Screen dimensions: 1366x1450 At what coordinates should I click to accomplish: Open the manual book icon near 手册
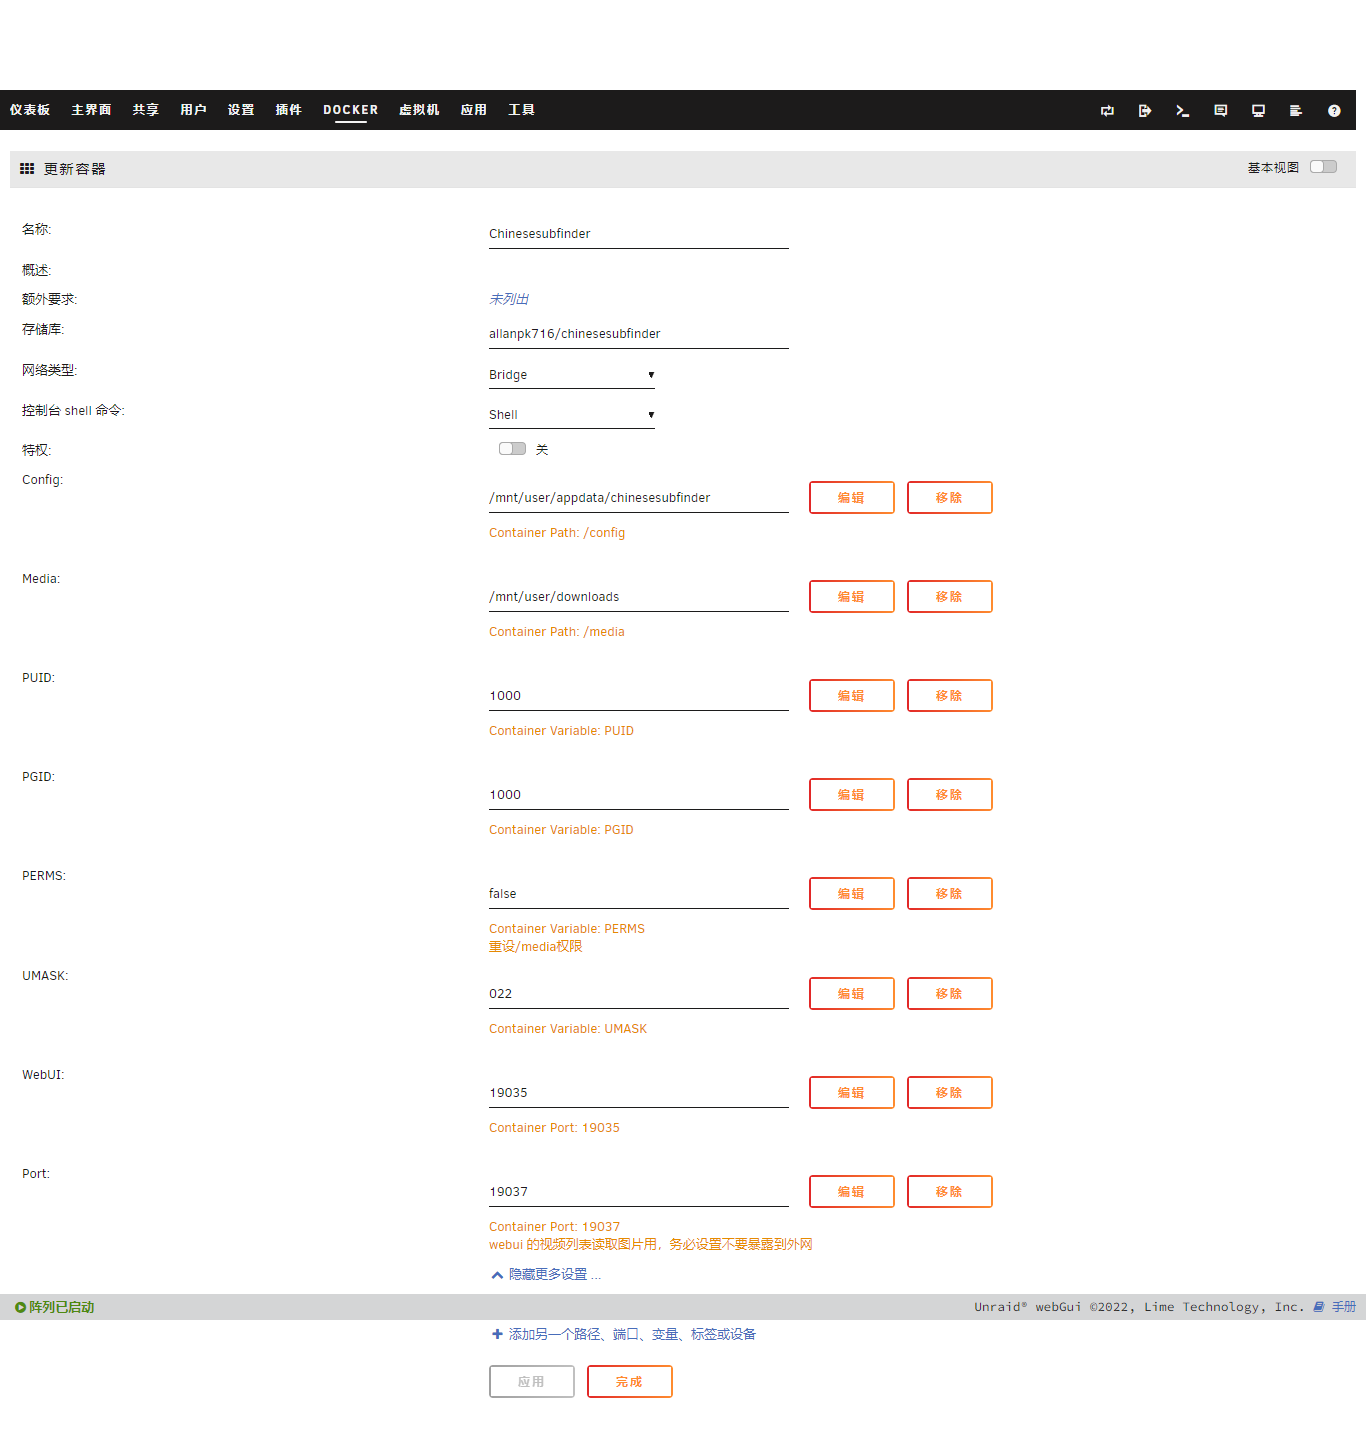click(x=1318, y=1306)
